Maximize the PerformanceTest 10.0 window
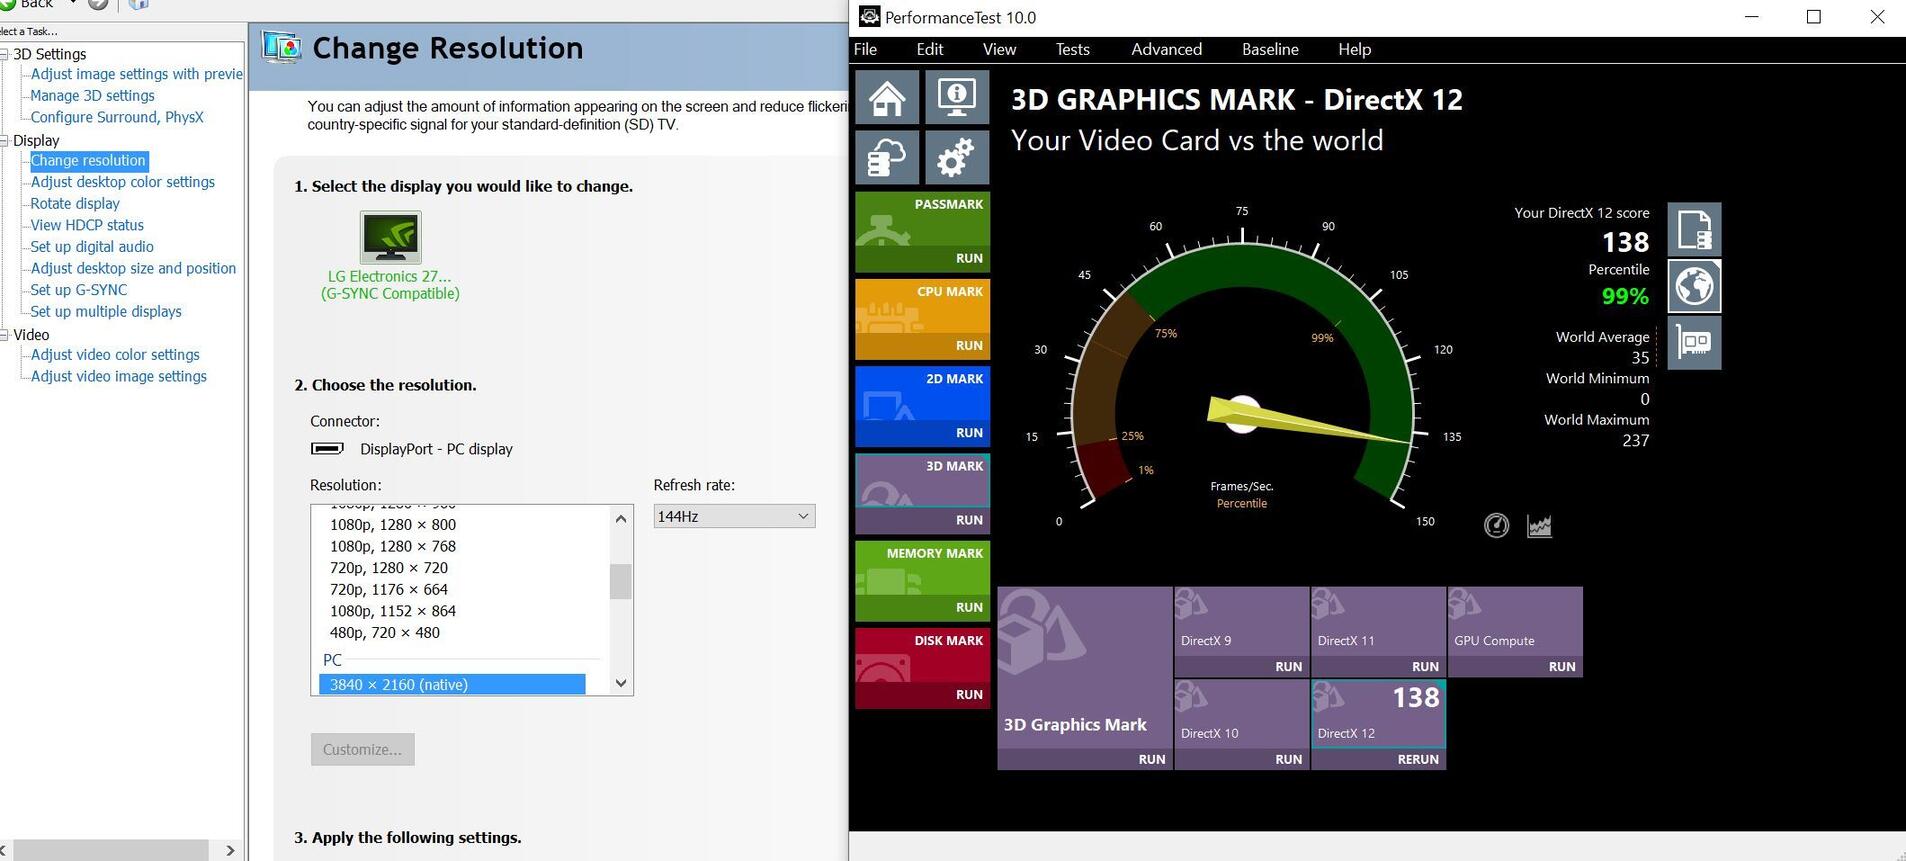Viewport: 1906px width, 861px height. click(x=1814, y=17)
